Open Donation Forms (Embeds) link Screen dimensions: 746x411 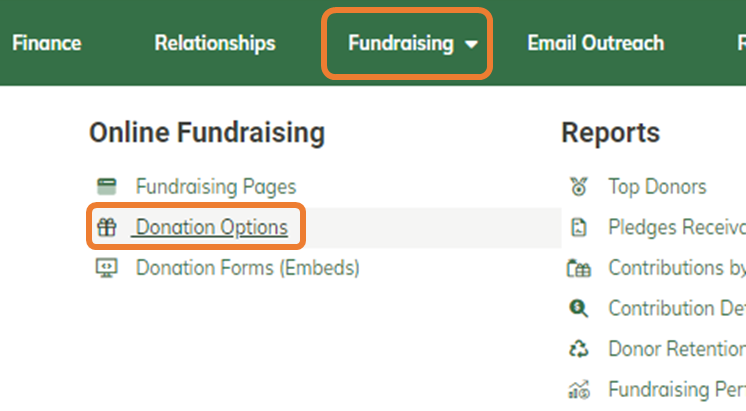click(247, 268)
